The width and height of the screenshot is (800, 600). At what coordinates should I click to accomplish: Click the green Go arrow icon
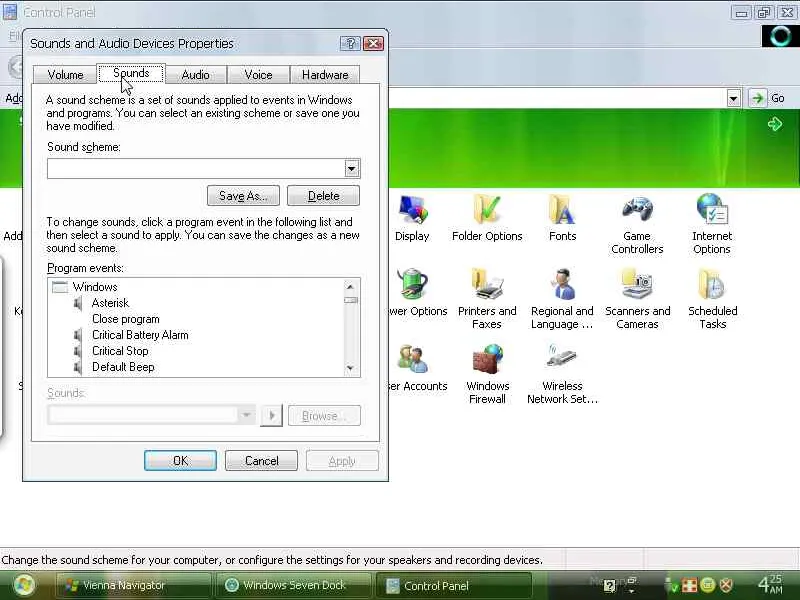tap(758, 98)
